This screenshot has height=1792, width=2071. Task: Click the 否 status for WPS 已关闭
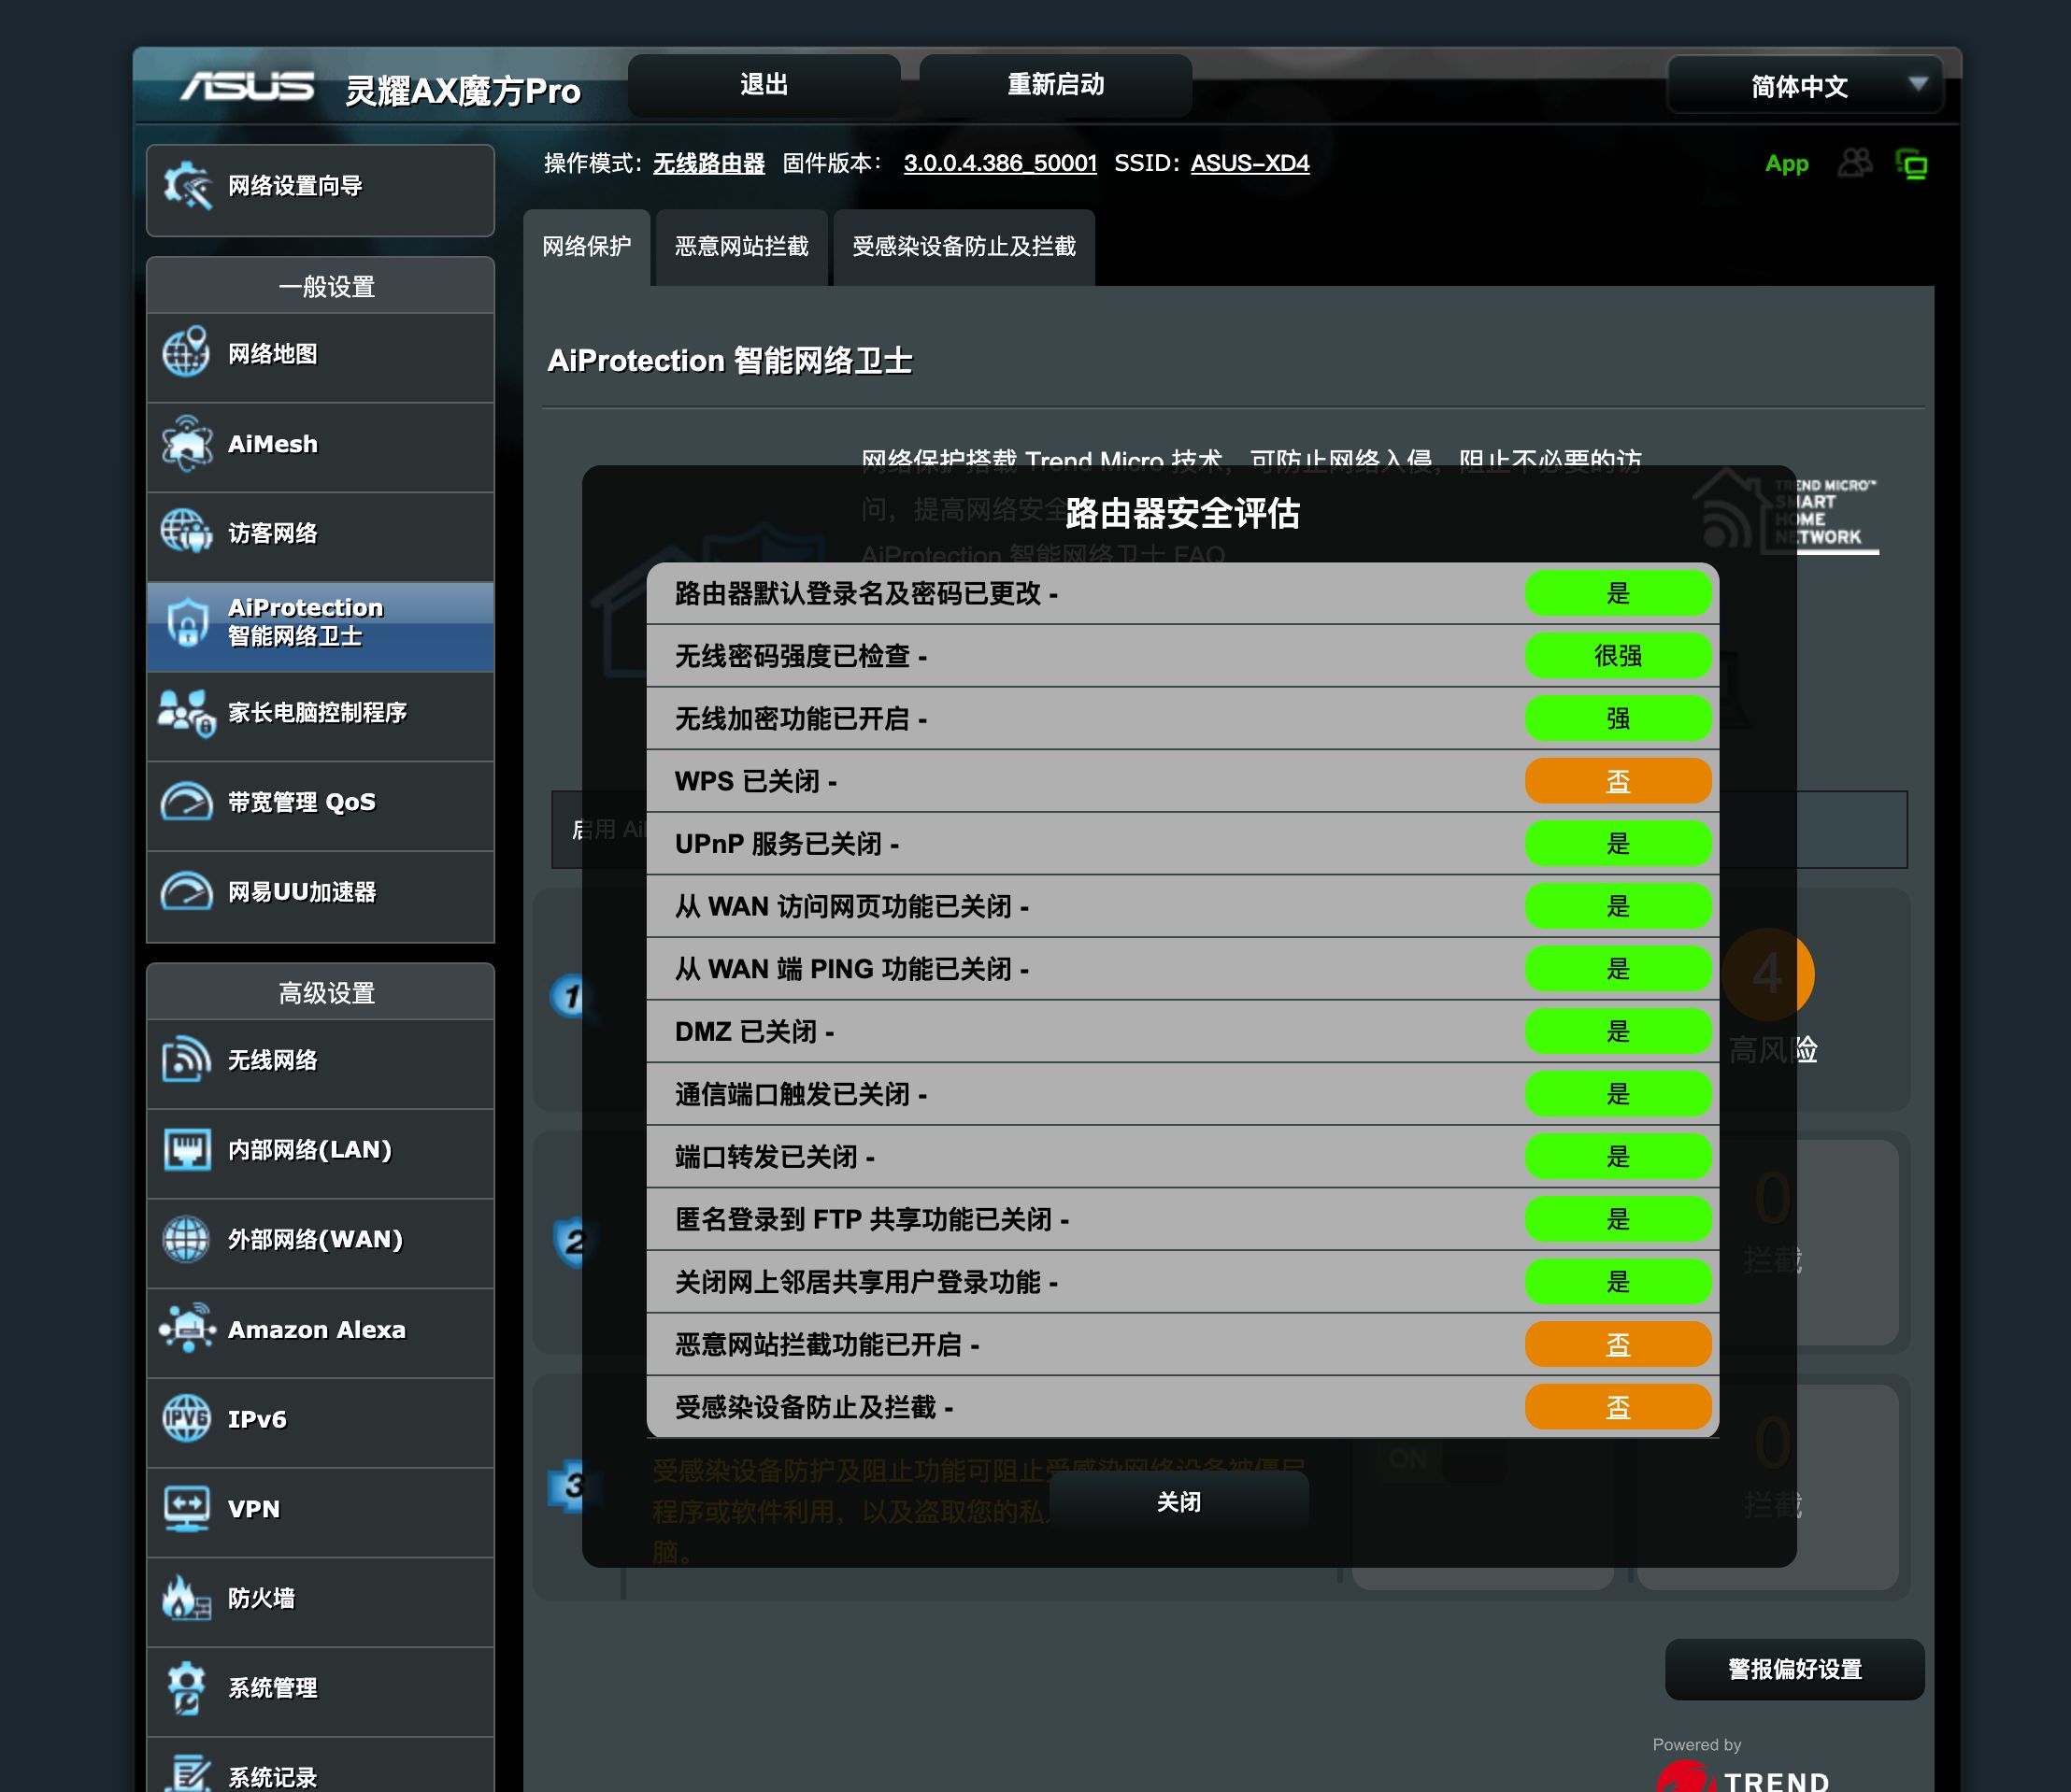(1618, 781)
